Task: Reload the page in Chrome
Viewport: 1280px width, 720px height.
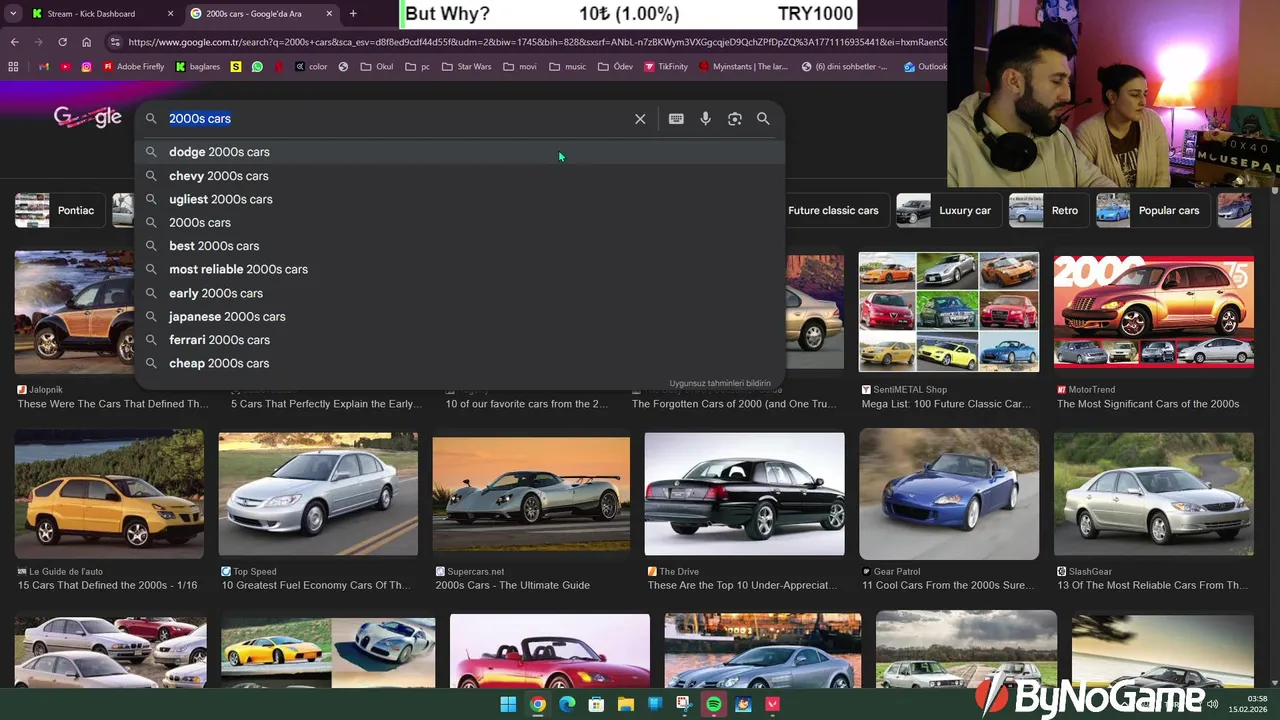Action: 62,42
